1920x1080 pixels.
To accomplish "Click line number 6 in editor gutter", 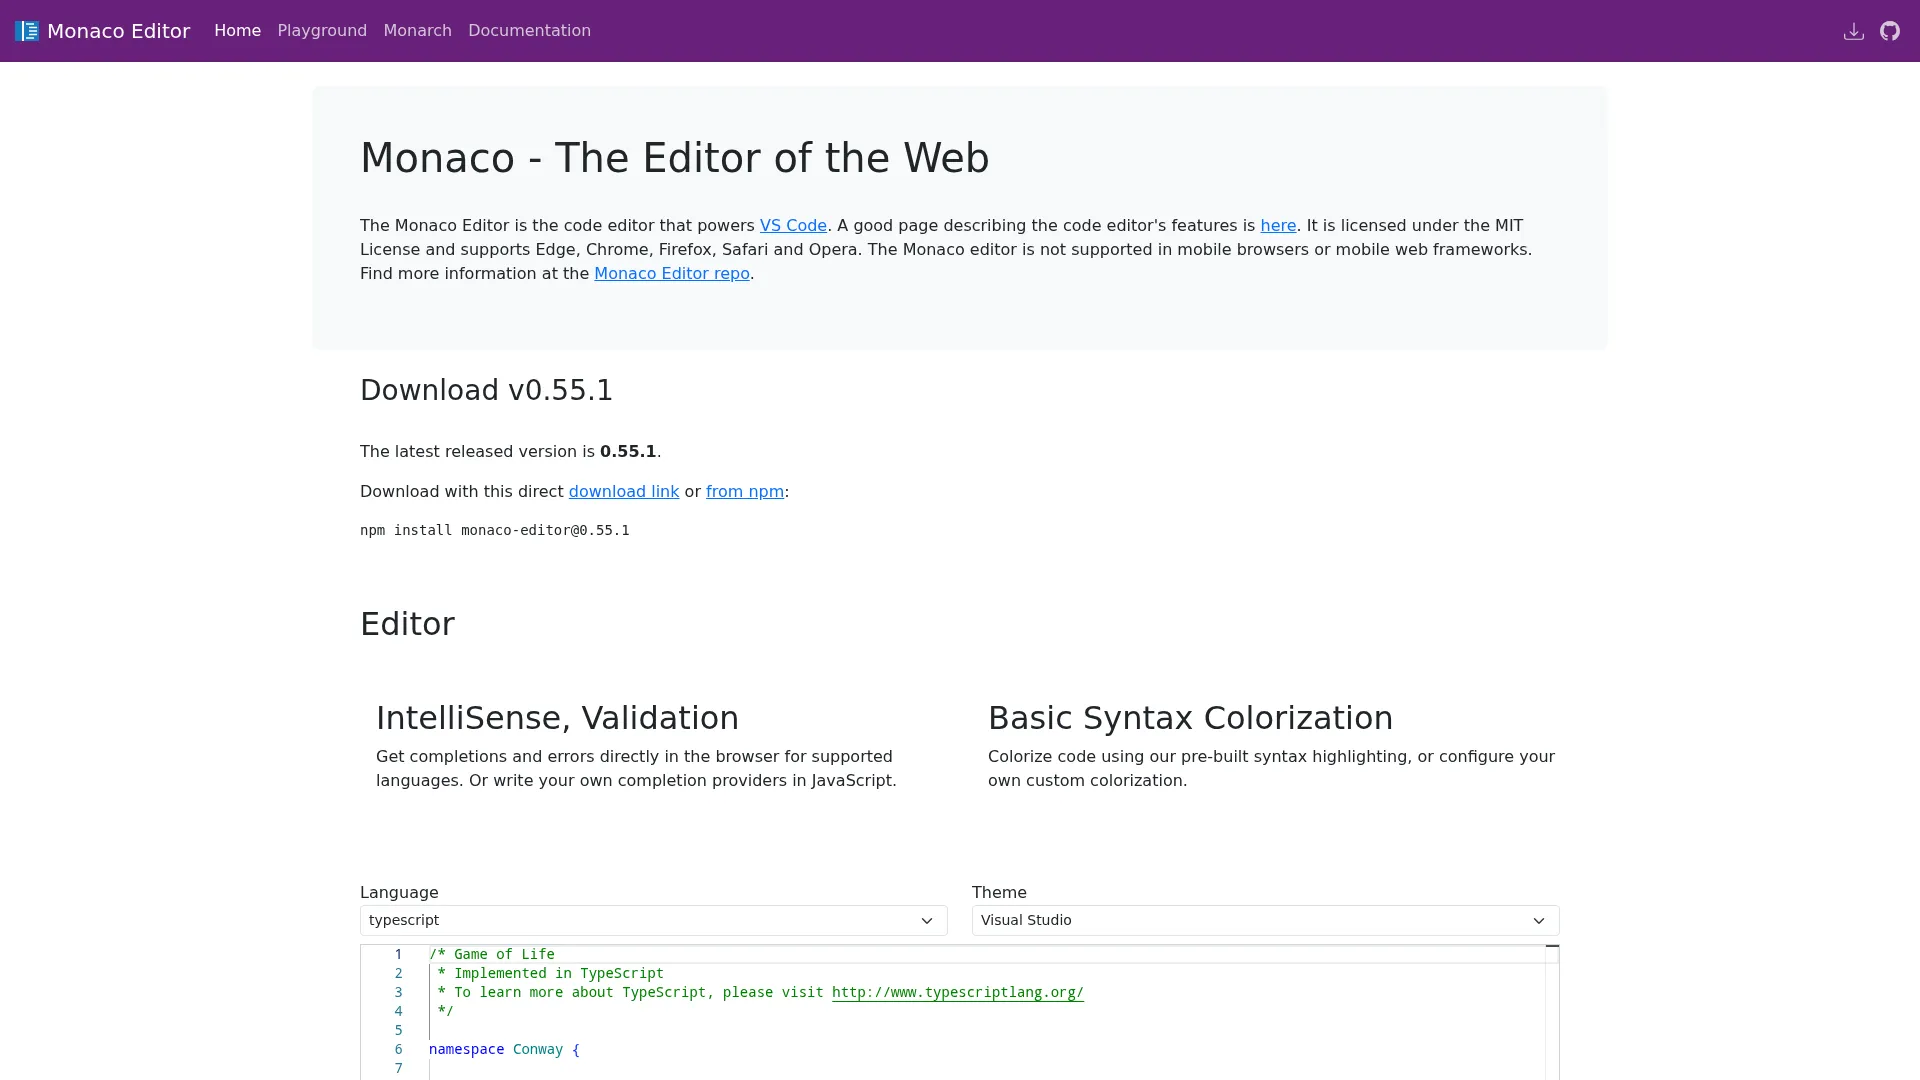I will pyautogui.click(x=398, y=1050).
